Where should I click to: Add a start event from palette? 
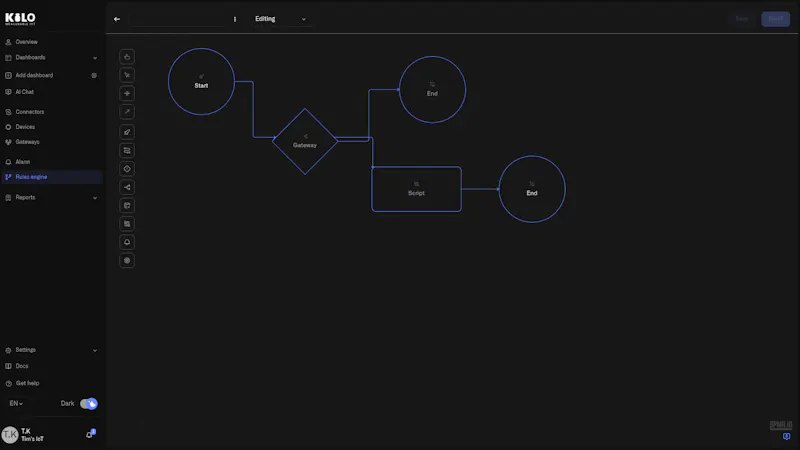coord(127,132)
